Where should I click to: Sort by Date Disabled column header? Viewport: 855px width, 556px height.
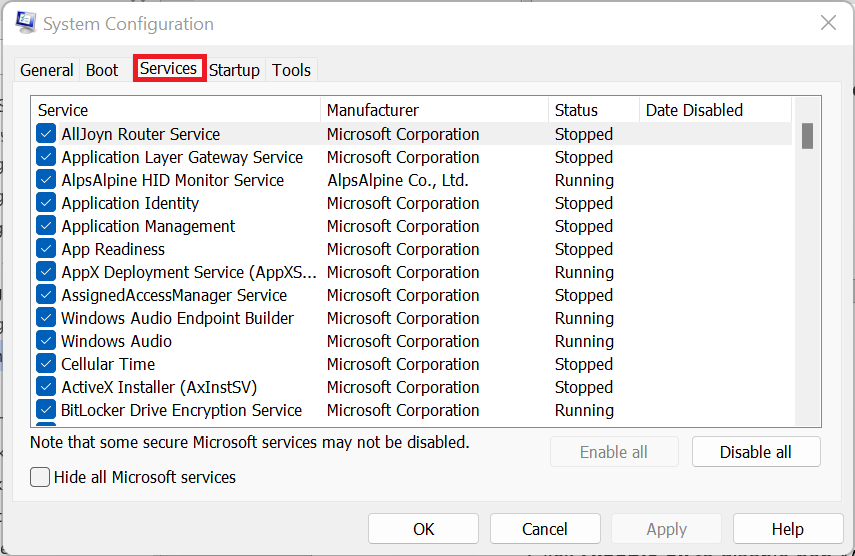pos(715,110)
